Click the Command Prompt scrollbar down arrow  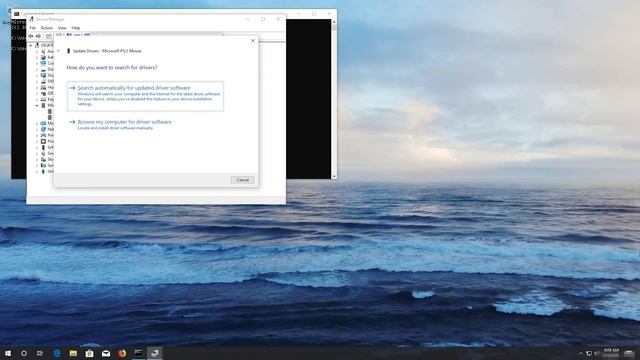coord(334,176)
